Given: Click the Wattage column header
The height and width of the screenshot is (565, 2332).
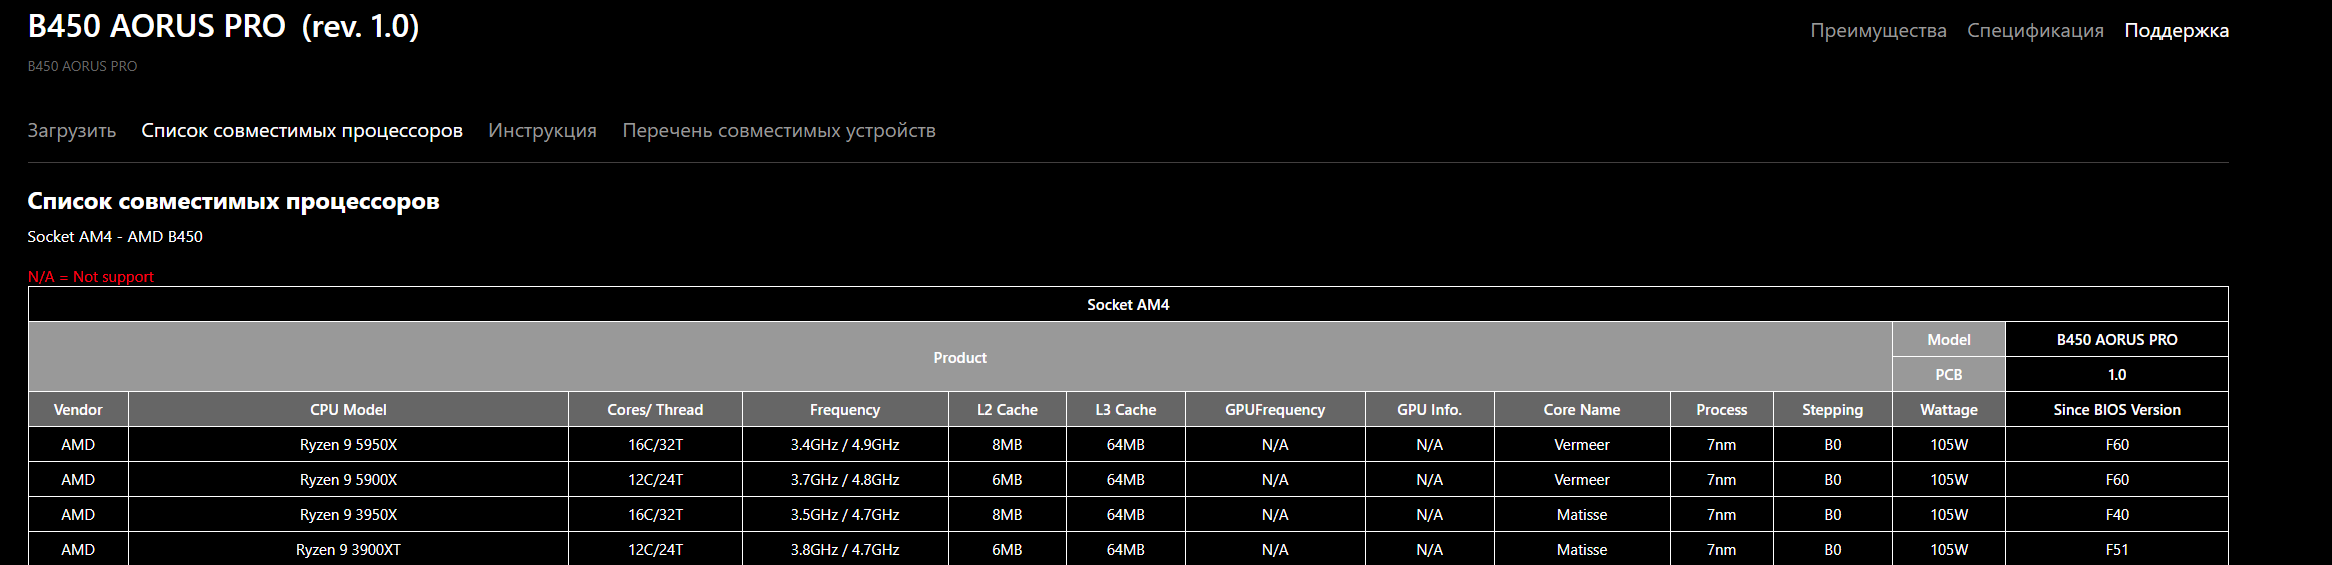Looking at the screenshot, I should [1948, 410].
